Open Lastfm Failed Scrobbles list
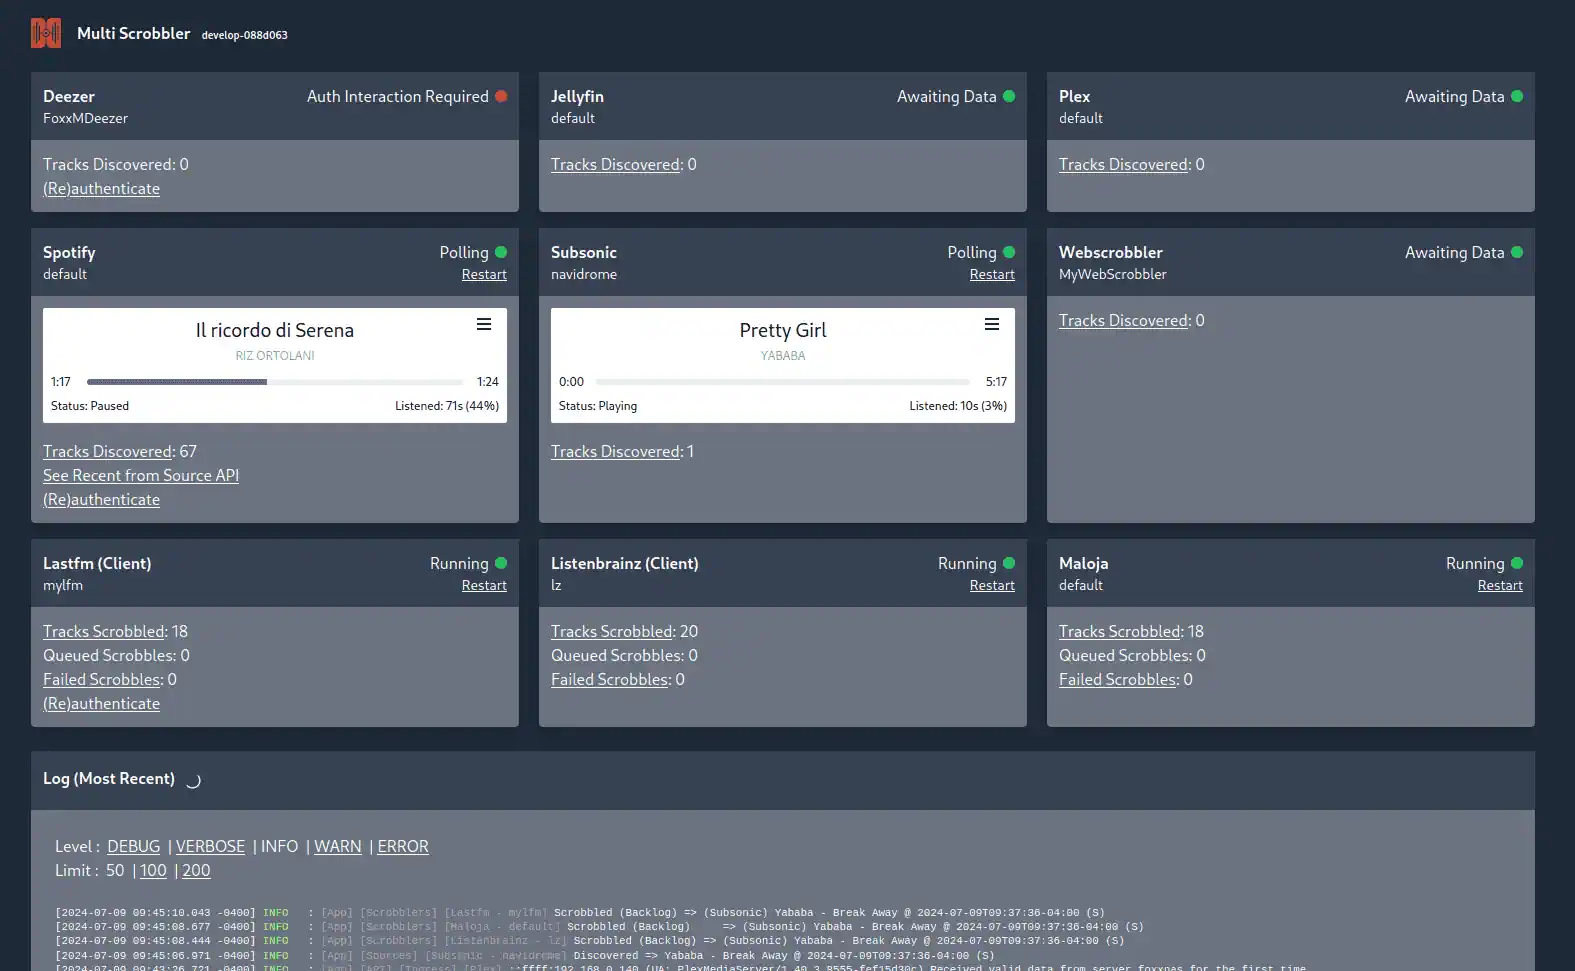 pyautogui.click(x=101, y=679)
